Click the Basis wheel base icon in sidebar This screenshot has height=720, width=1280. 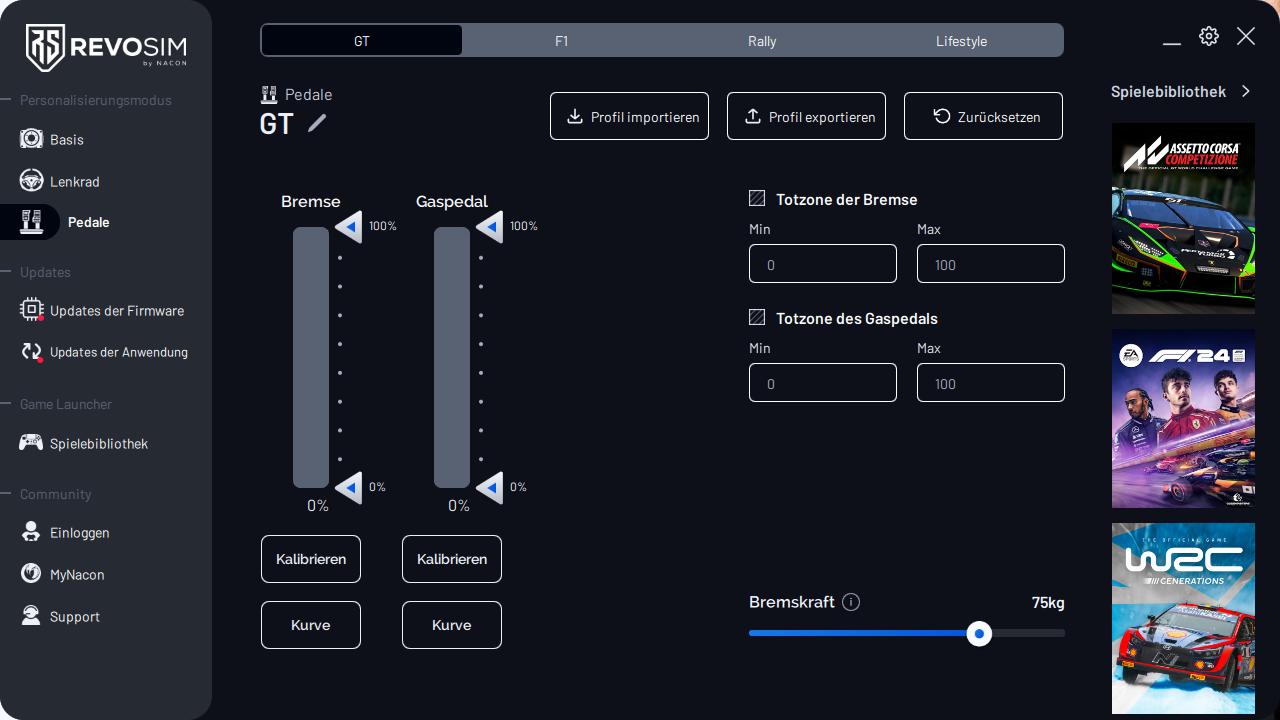pos(31,139)
